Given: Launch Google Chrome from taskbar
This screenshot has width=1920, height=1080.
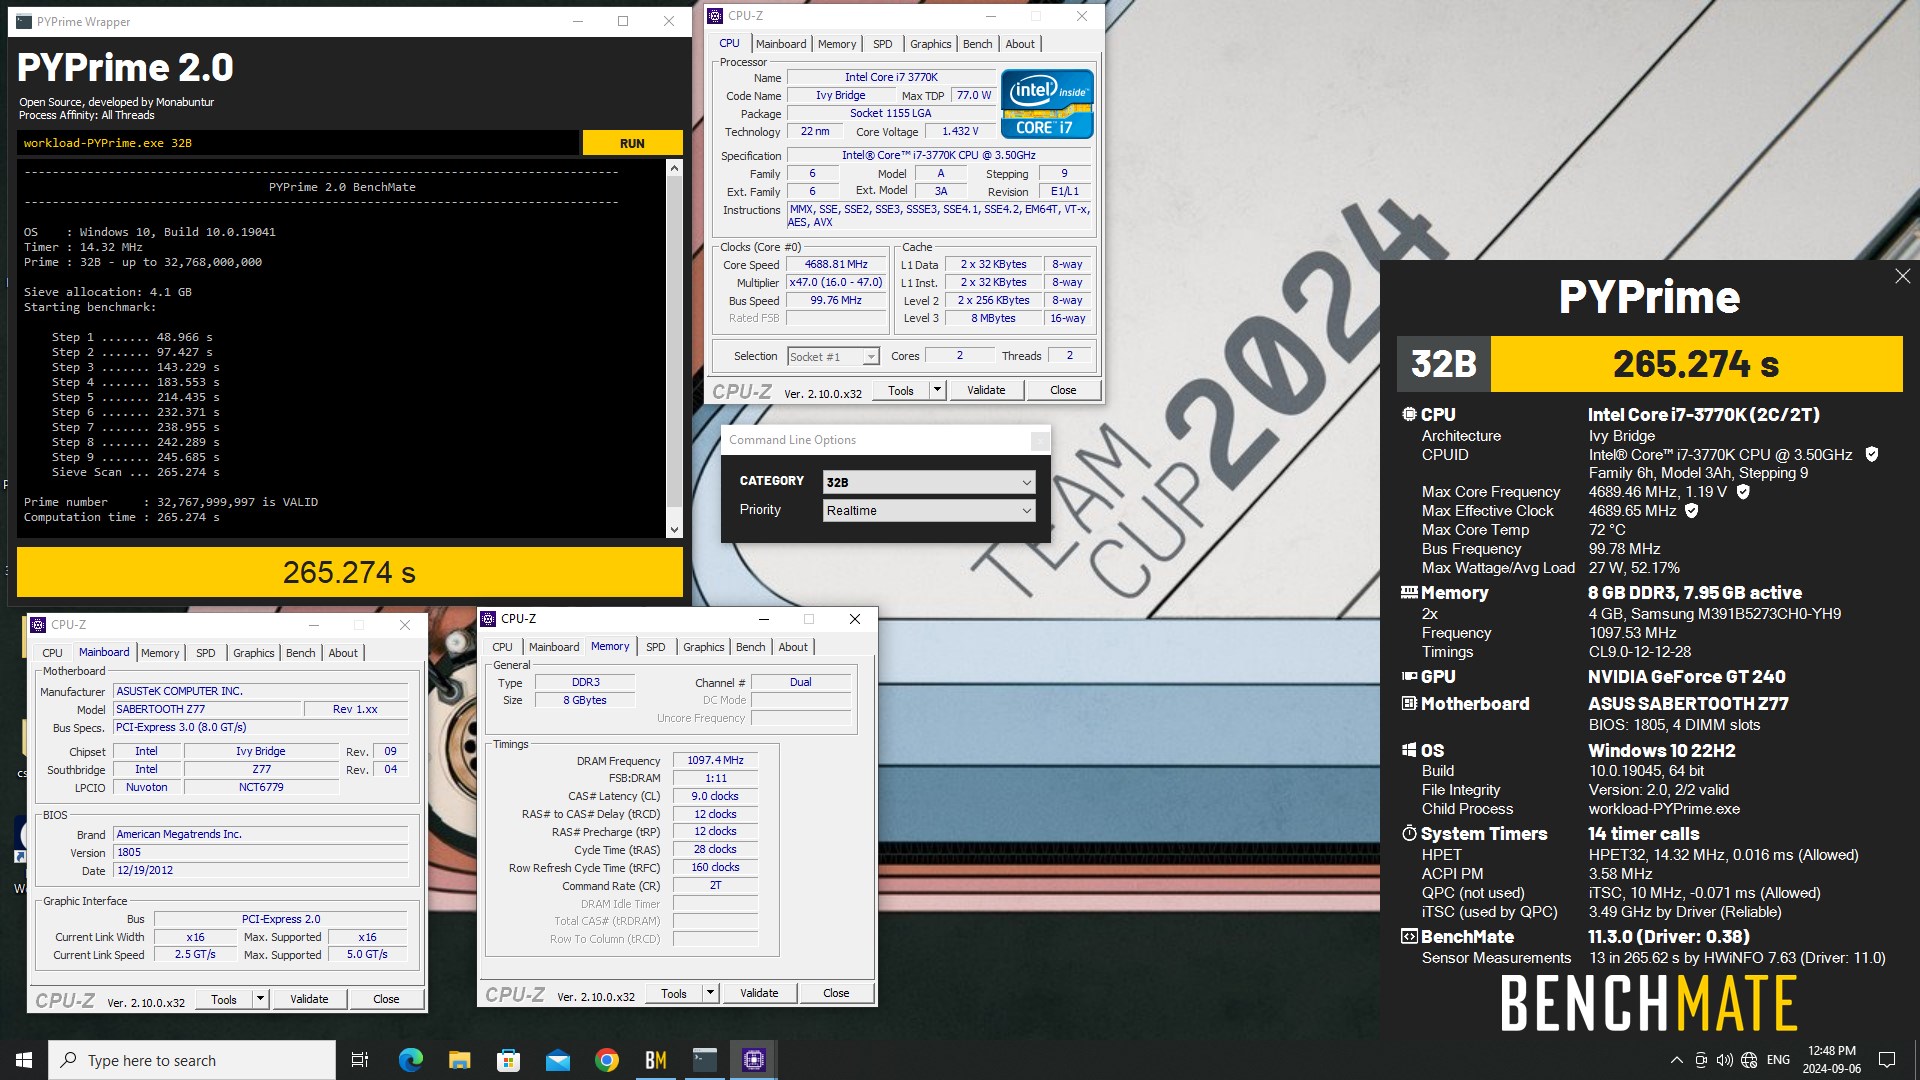Looking at the screenshot, I should 606,1060.
